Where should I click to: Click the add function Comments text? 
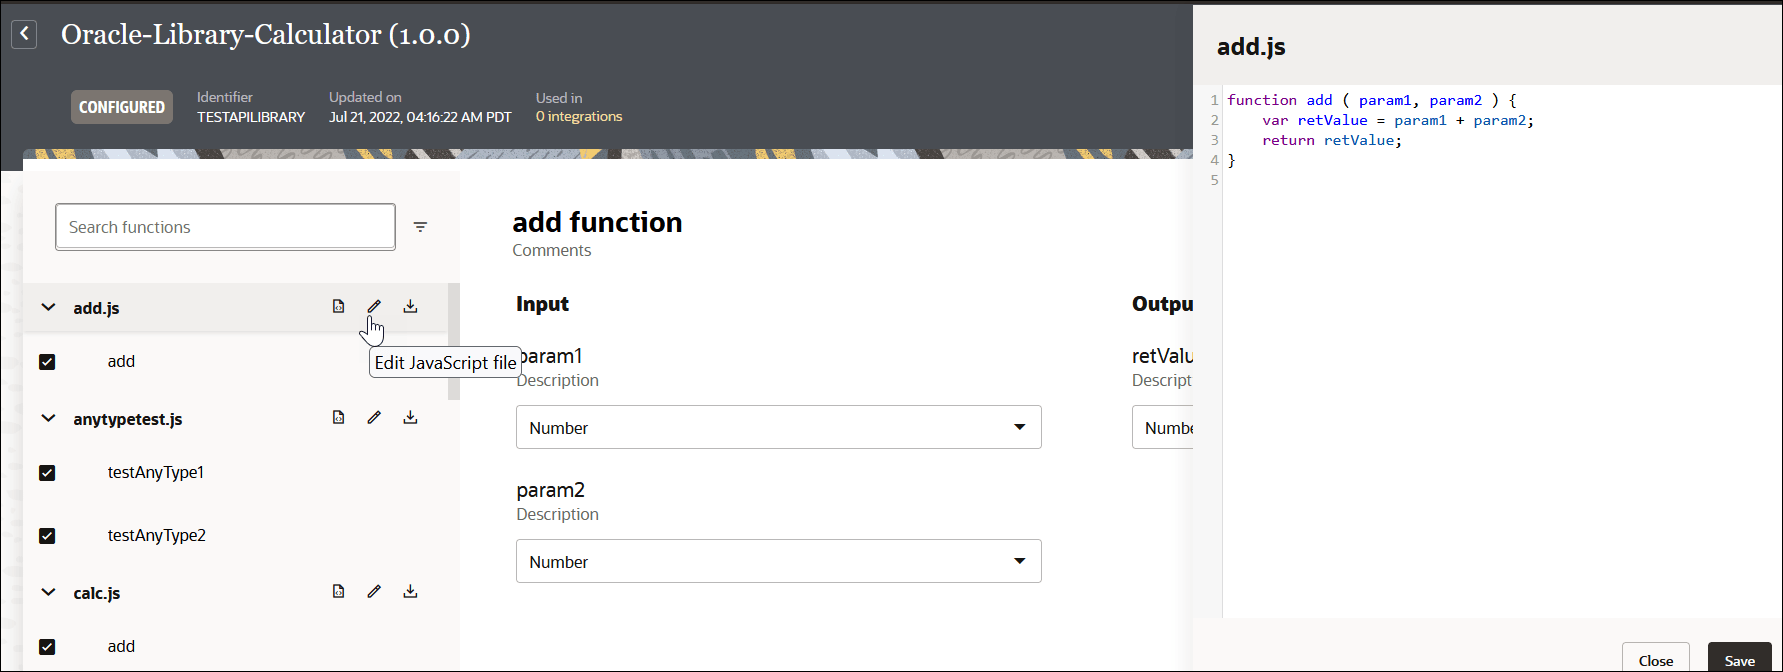coord(552,250)
